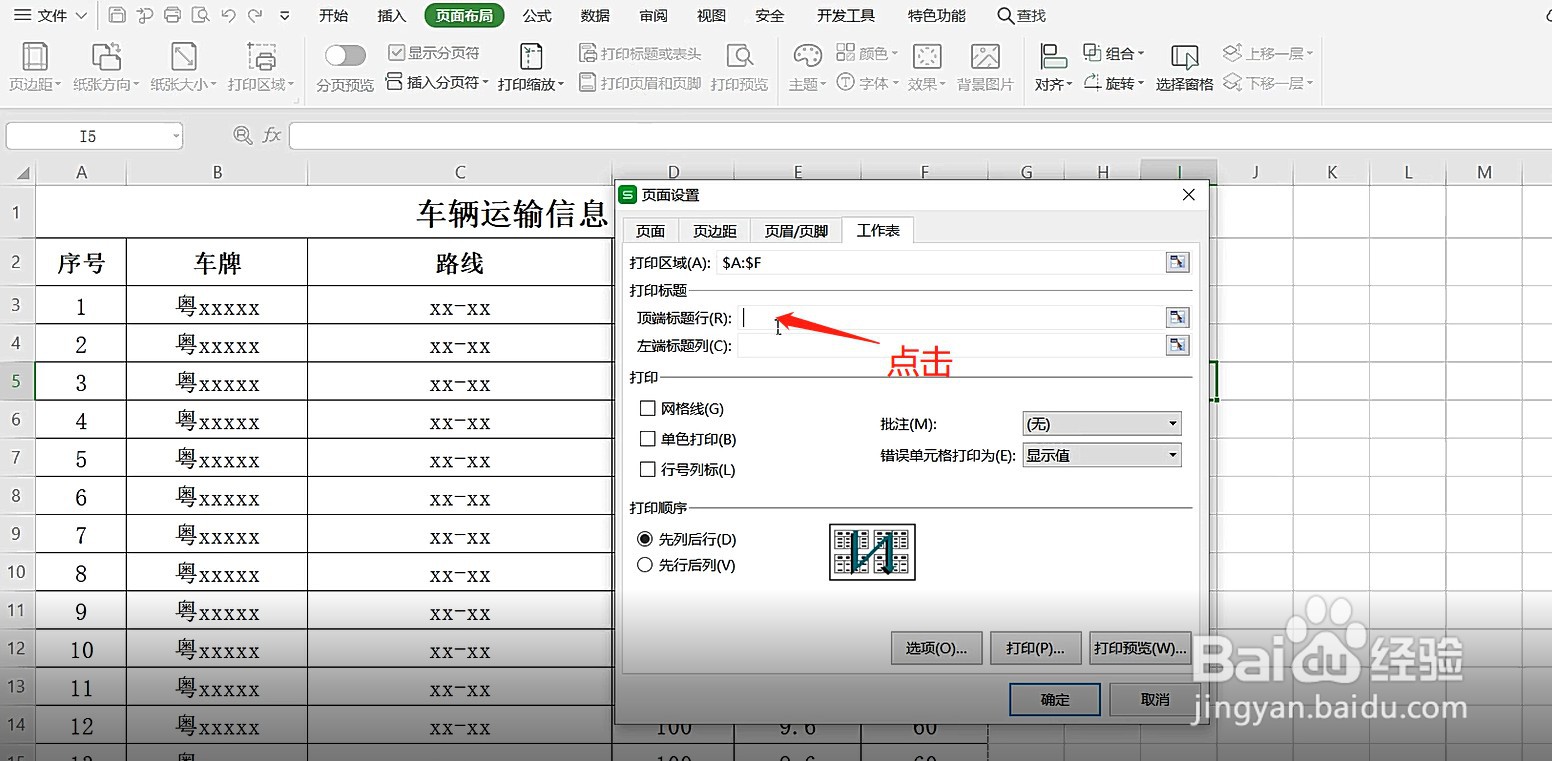
Task: Open the 公式 ribbon tab
Action: (537, 15)
